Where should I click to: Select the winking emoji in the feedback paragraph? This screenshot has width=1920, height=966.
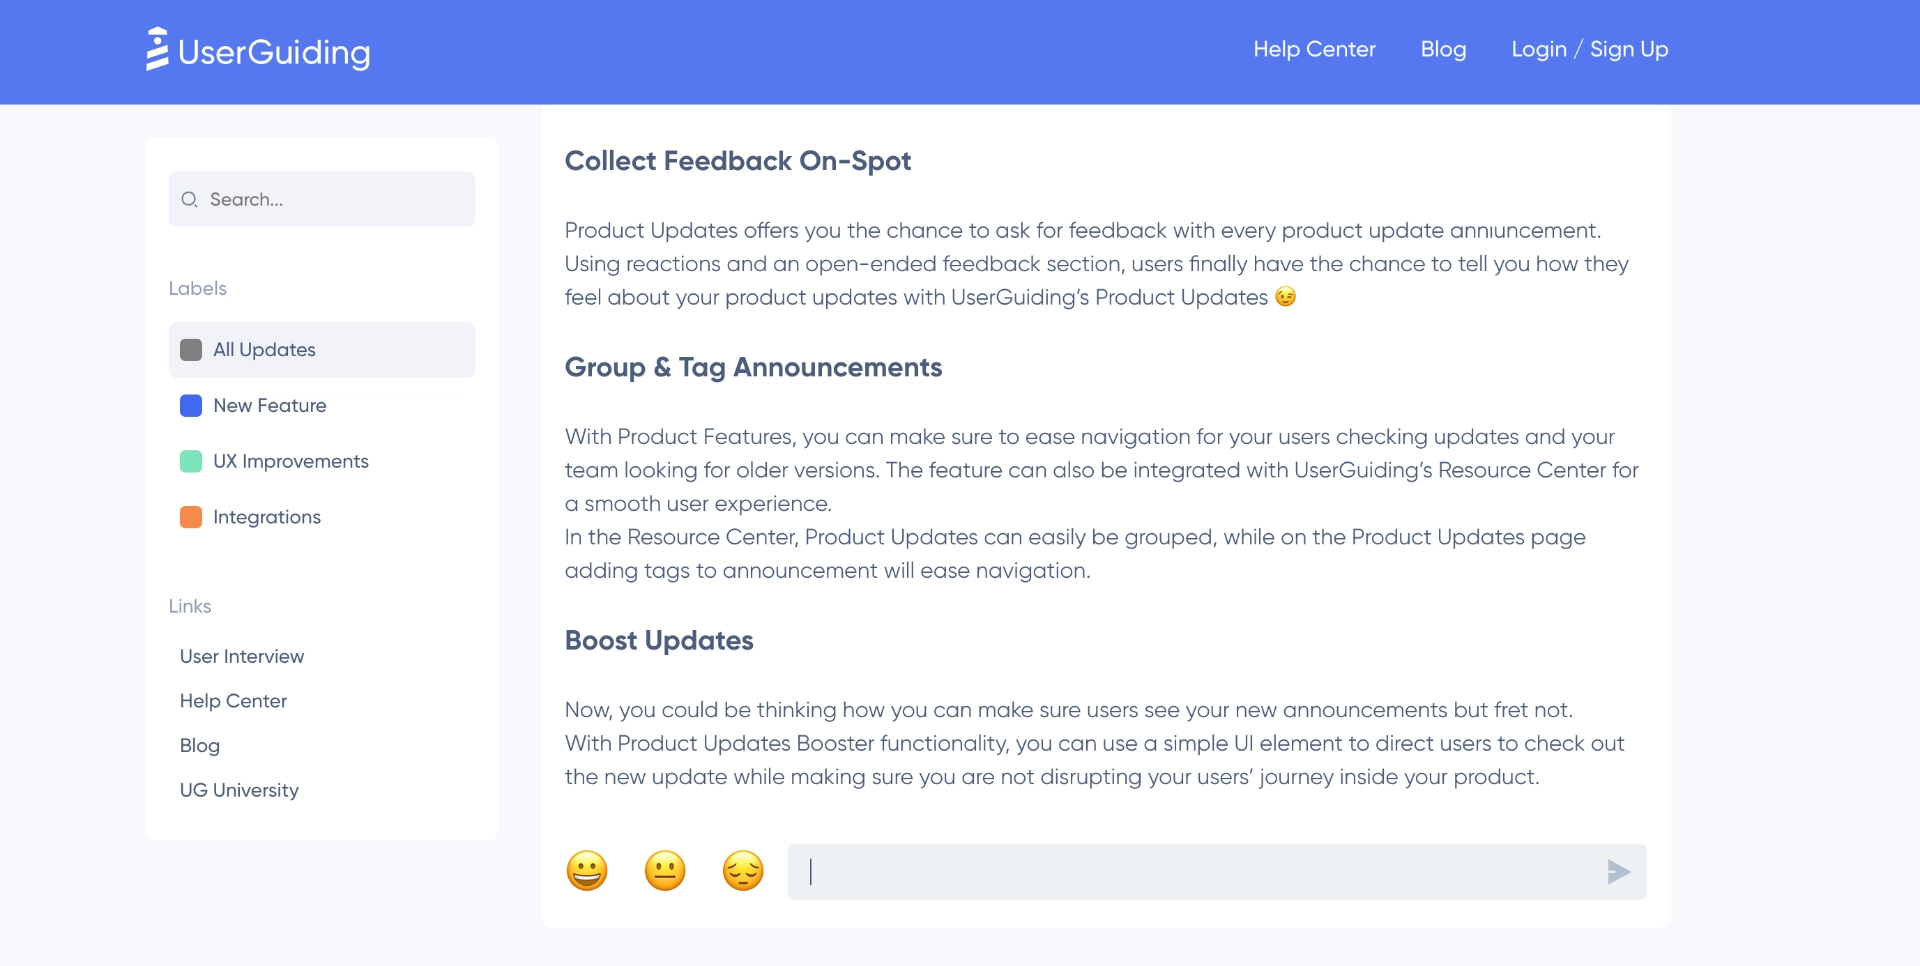[x=1286, y=296]
